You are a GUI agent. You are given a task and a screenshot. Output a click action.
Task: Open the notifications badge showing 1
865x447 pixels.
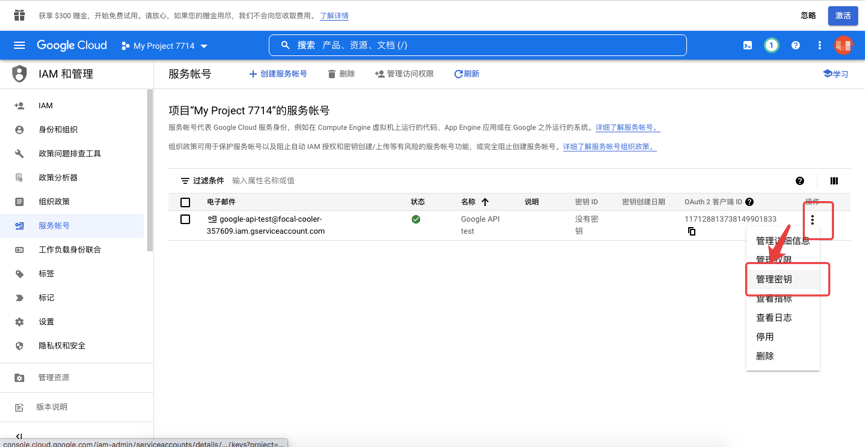[771, 45]
